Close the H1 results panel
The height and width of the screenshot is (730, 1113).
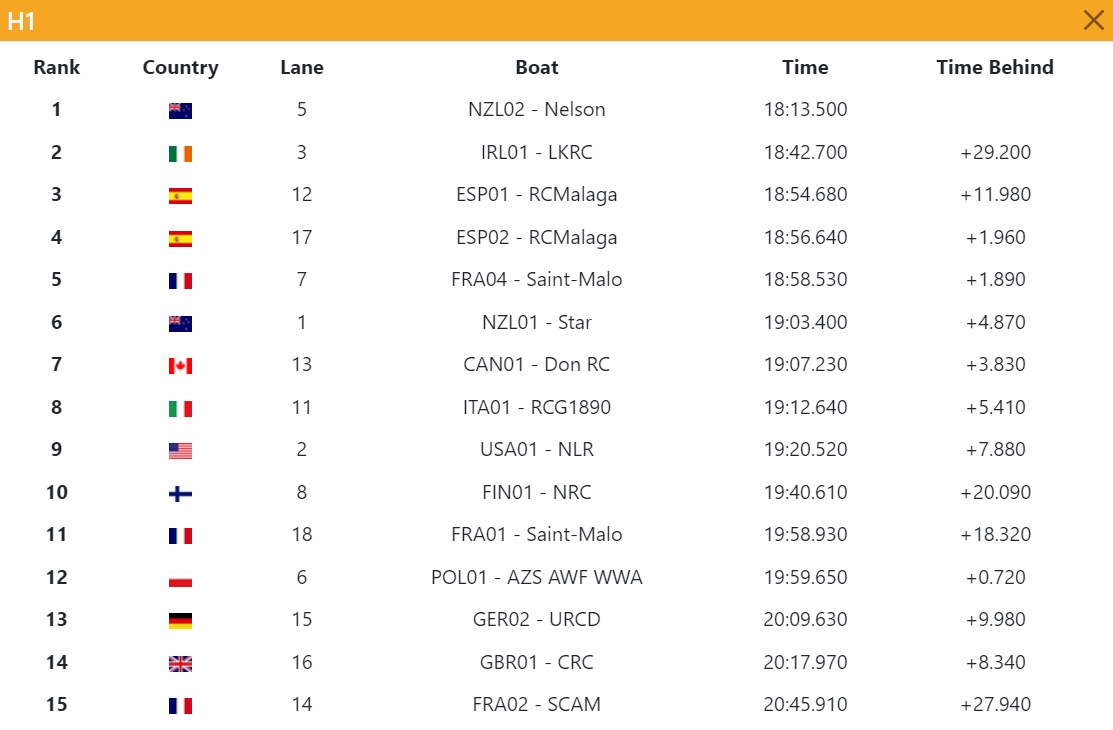pos(1094,20)
